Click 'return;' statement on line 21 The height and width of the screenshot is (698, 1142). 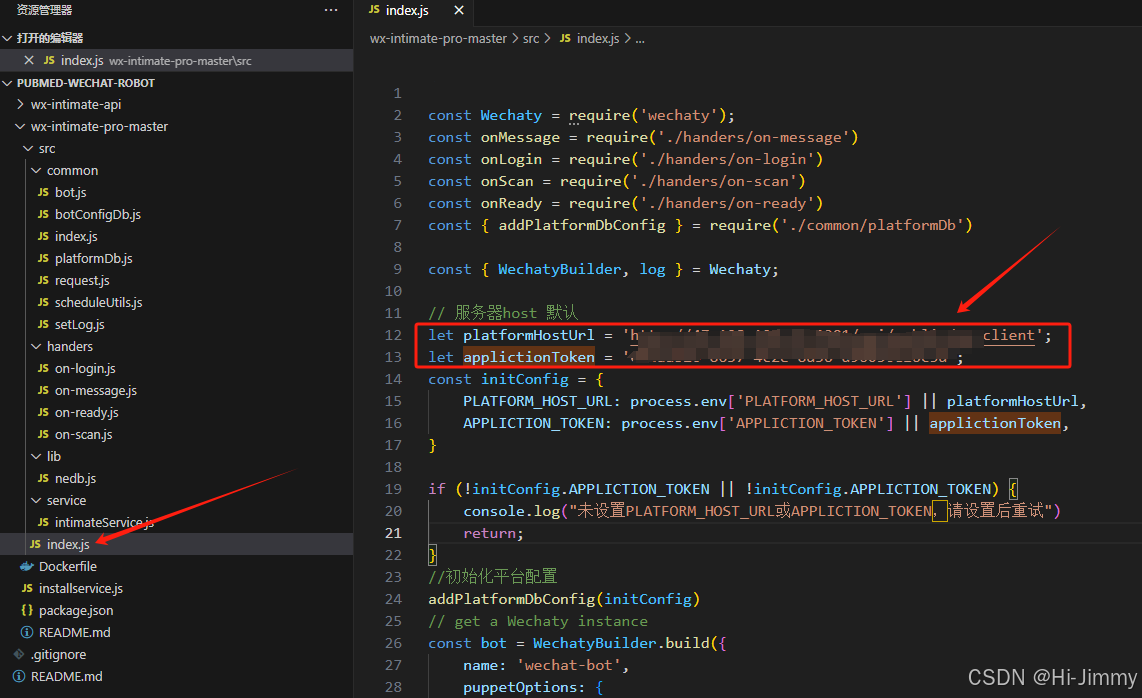(493, 533)
